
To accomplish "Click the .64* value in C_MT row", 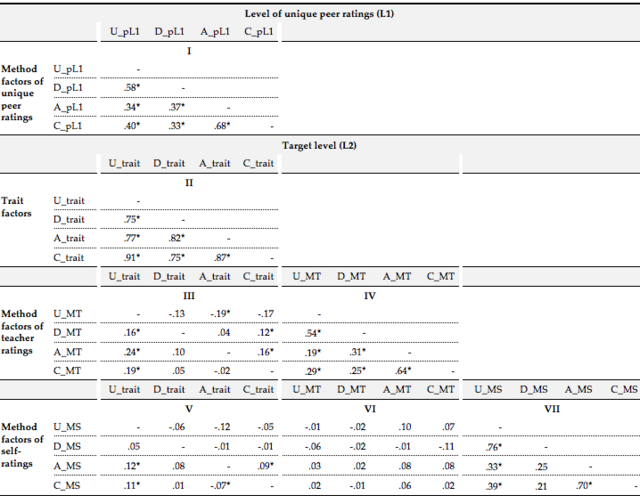I will [x=403, y=371].
